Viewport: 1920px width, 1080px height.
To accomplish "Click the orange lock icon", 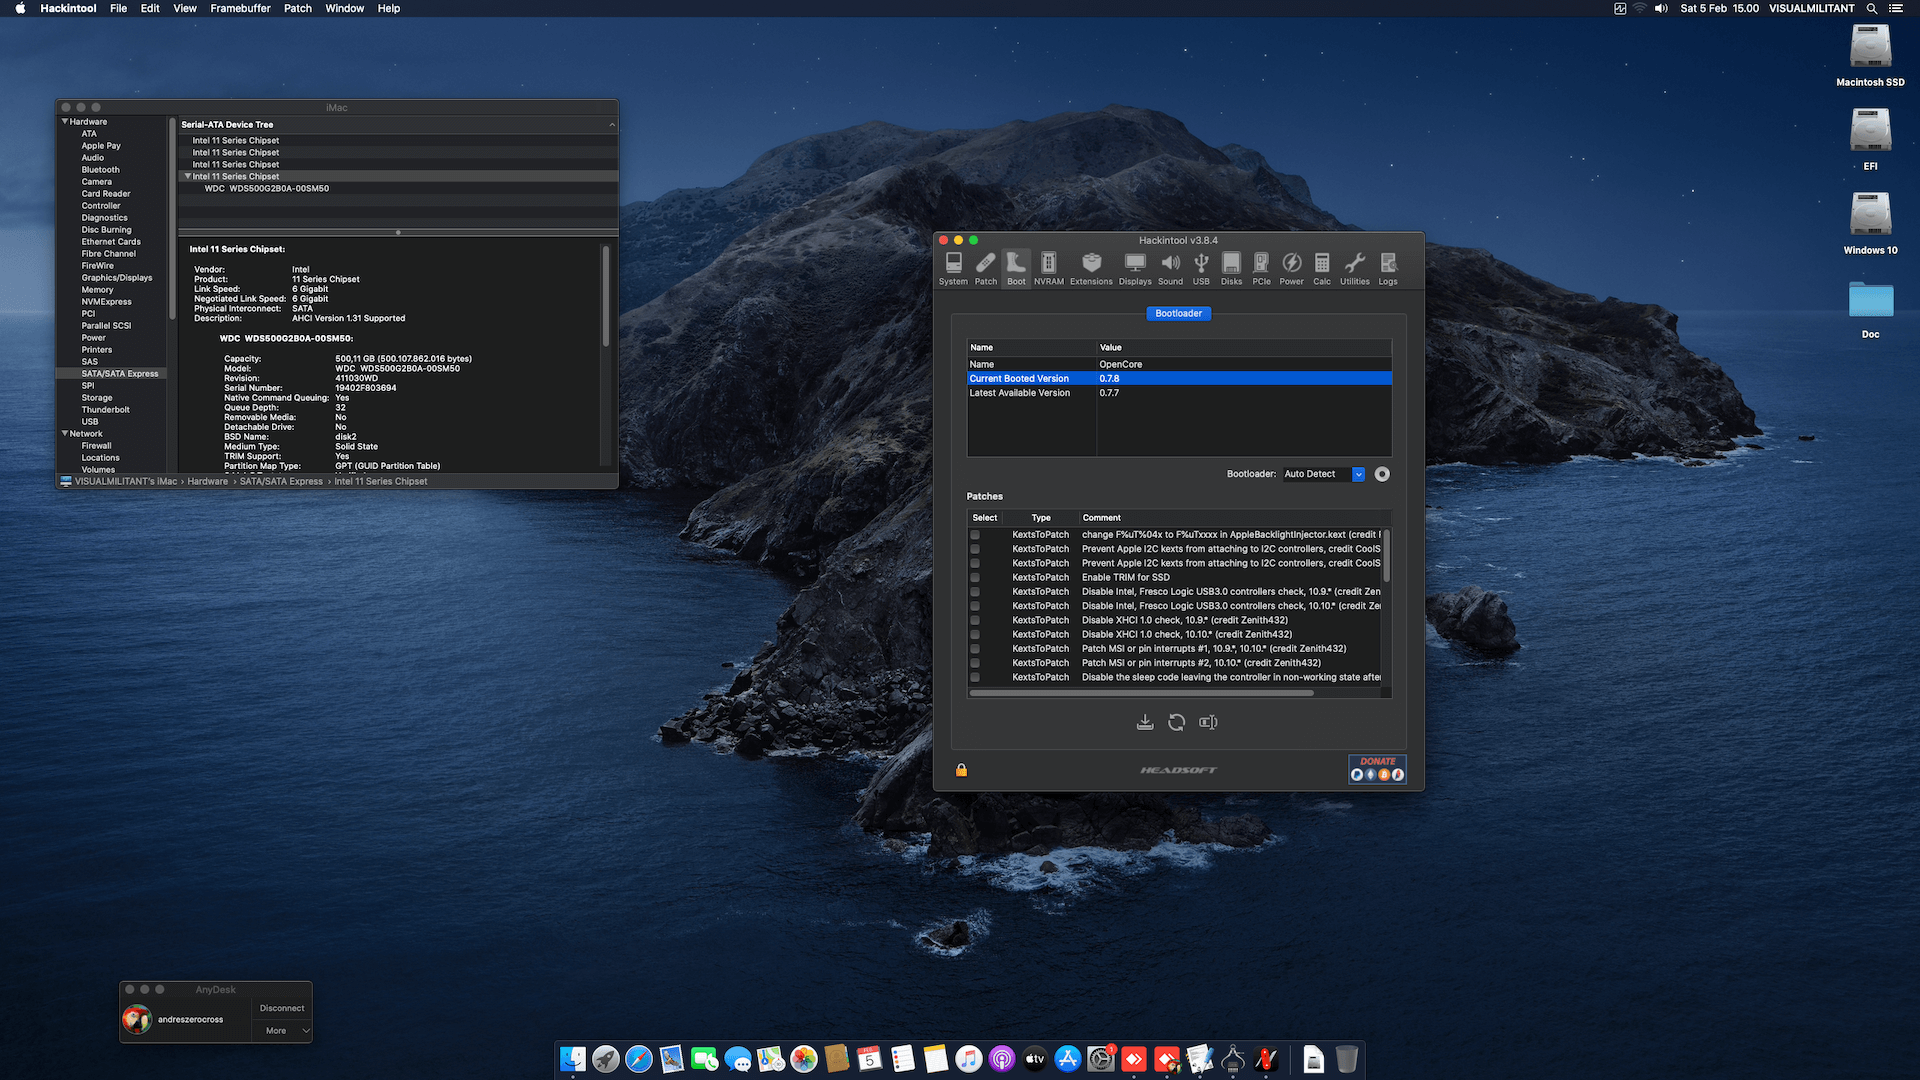I will [961, 770].
